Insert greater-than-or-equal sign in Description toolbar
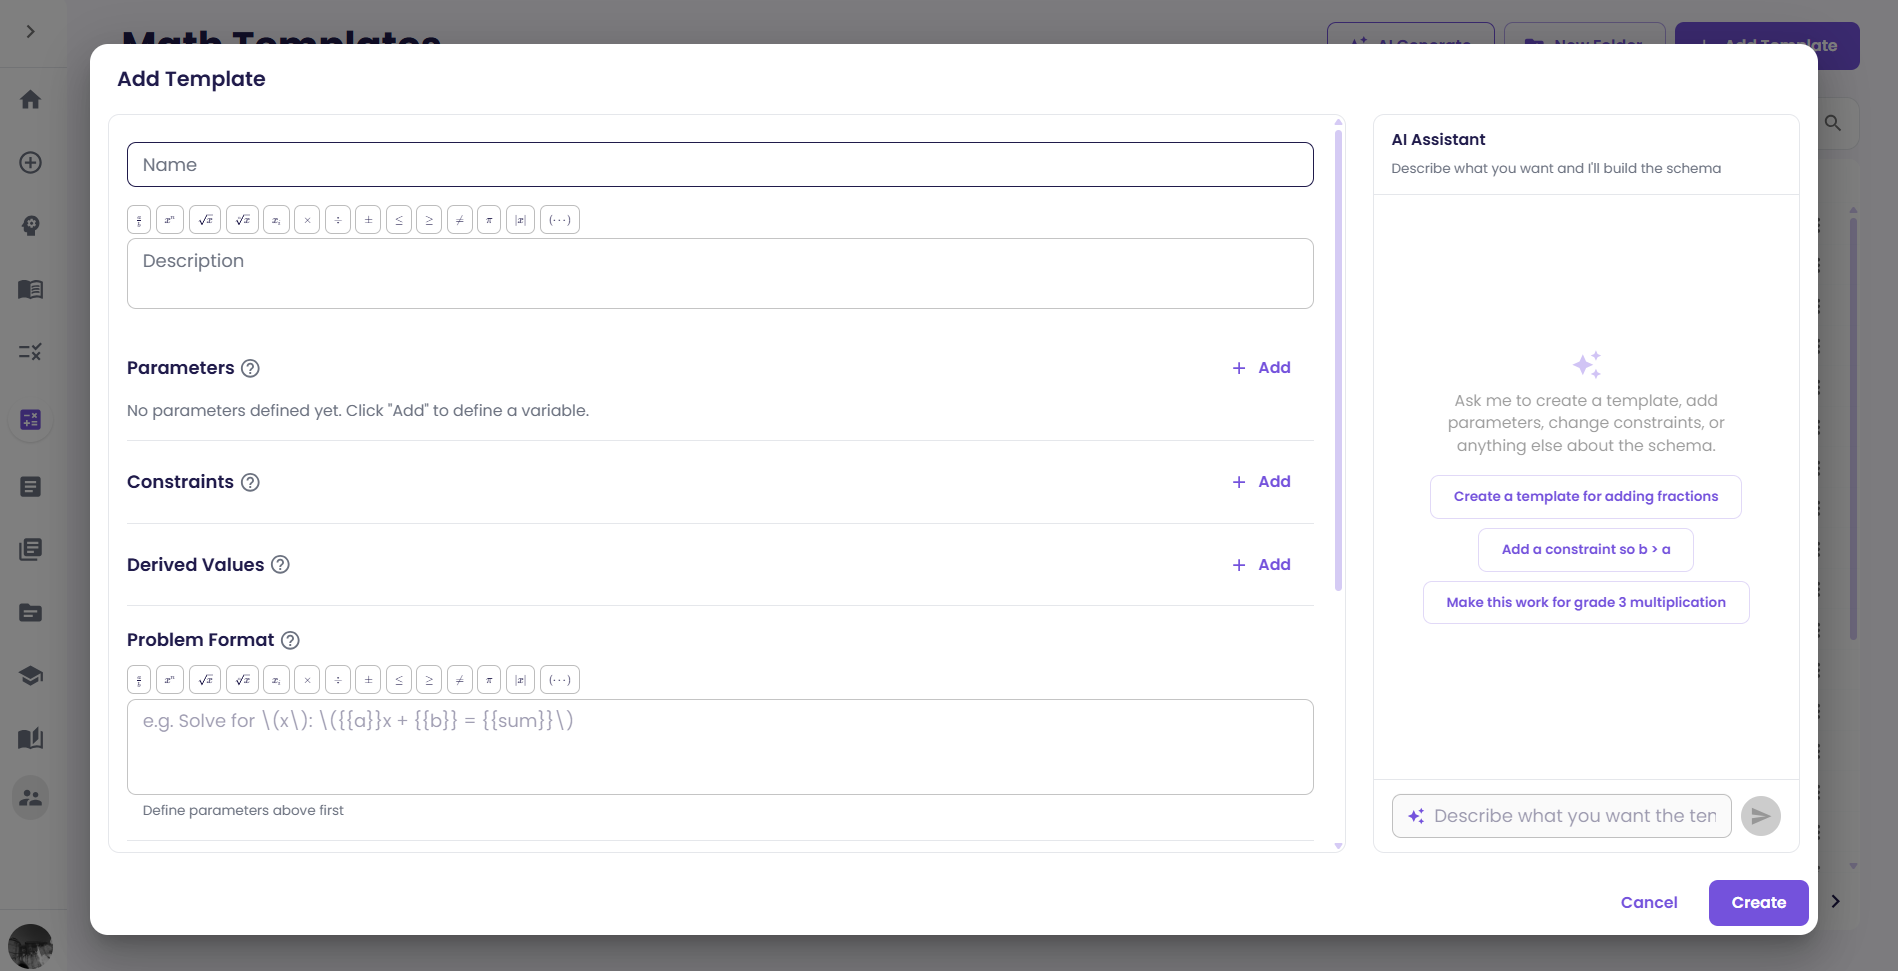1898x971 pixels. point(429,220)
